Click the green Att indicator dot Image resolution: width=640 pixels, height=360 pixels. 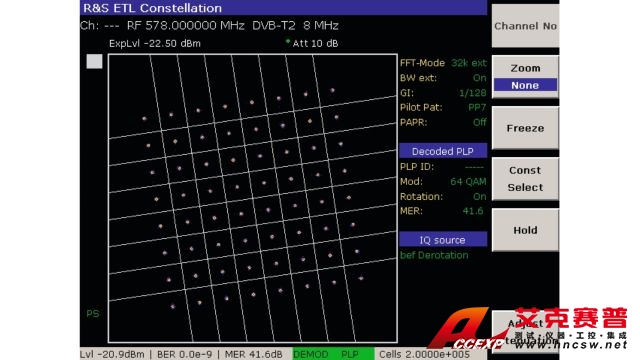pos(288,41)
